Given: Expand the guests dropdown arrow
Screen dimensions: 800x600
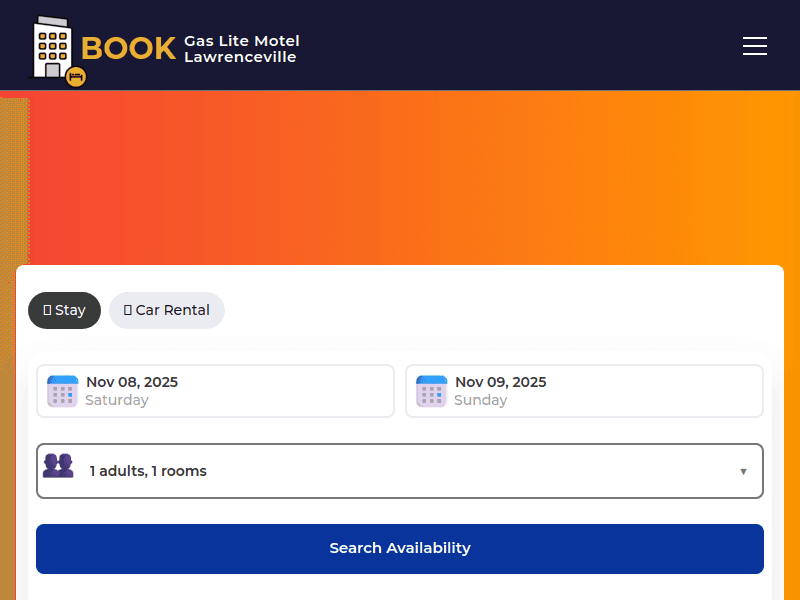Looking at the screenshot, I should point(743,471).
